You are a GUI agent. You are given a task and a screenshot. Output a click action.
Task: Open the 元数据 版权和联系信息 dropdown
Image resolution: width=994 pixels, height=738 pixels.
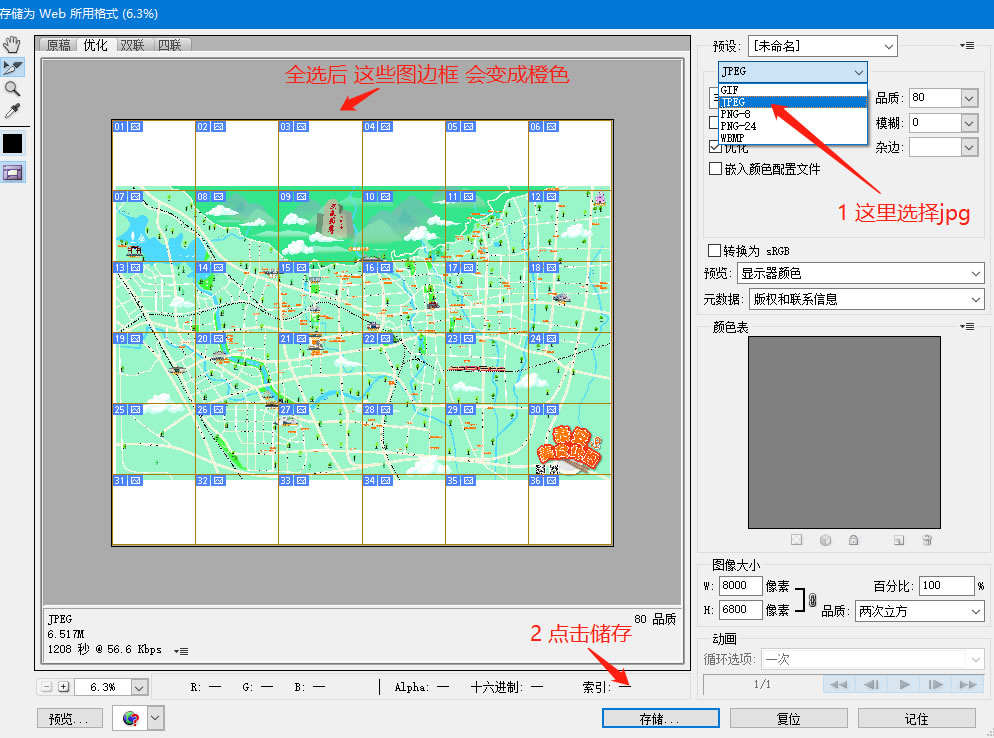[x=866, y=299]
